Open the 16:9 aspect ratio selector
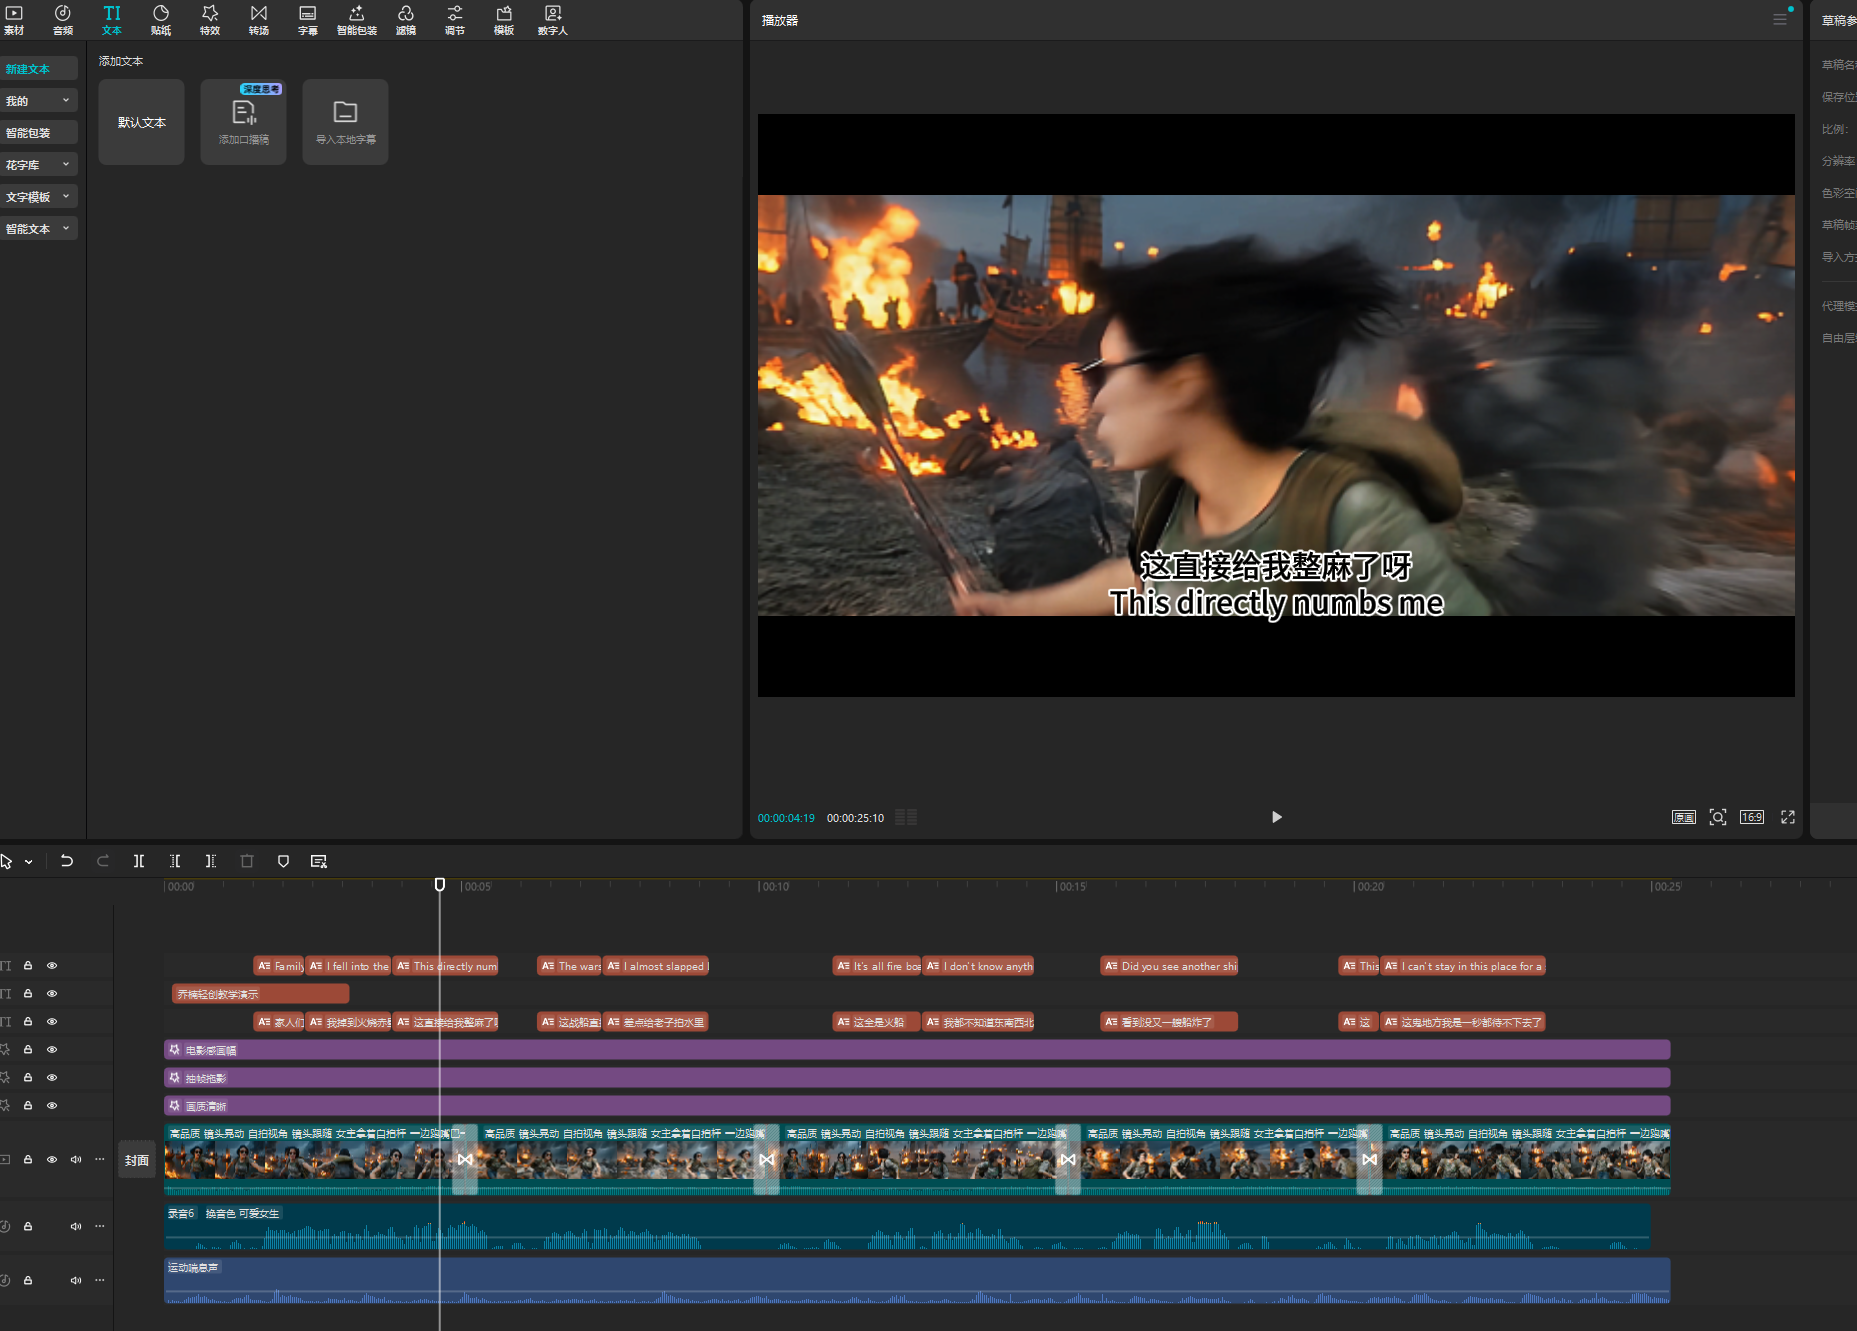The image size is (1857, 1331). pos(1752,817)
